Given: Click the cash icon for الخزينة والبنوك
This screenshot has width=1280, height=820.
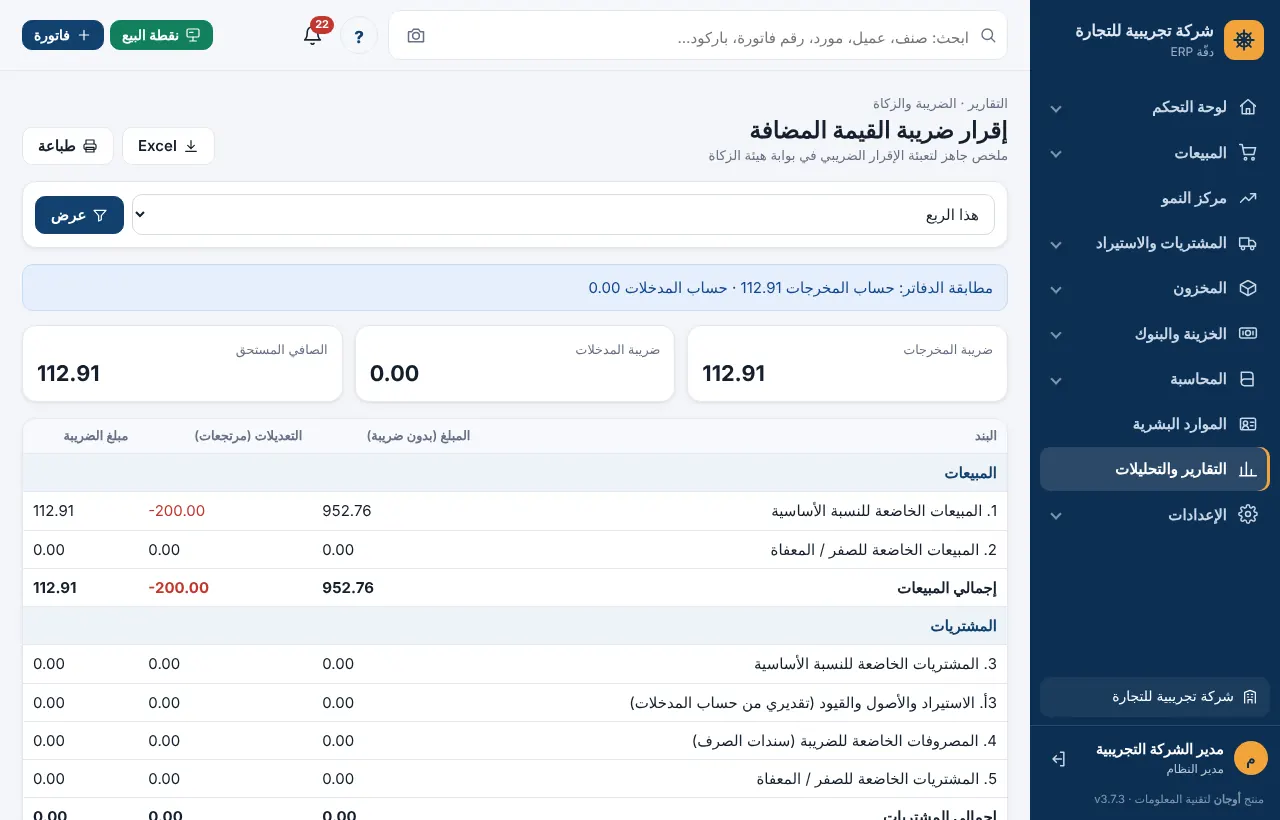Looking at the screenshot, I should point(1247,333).
